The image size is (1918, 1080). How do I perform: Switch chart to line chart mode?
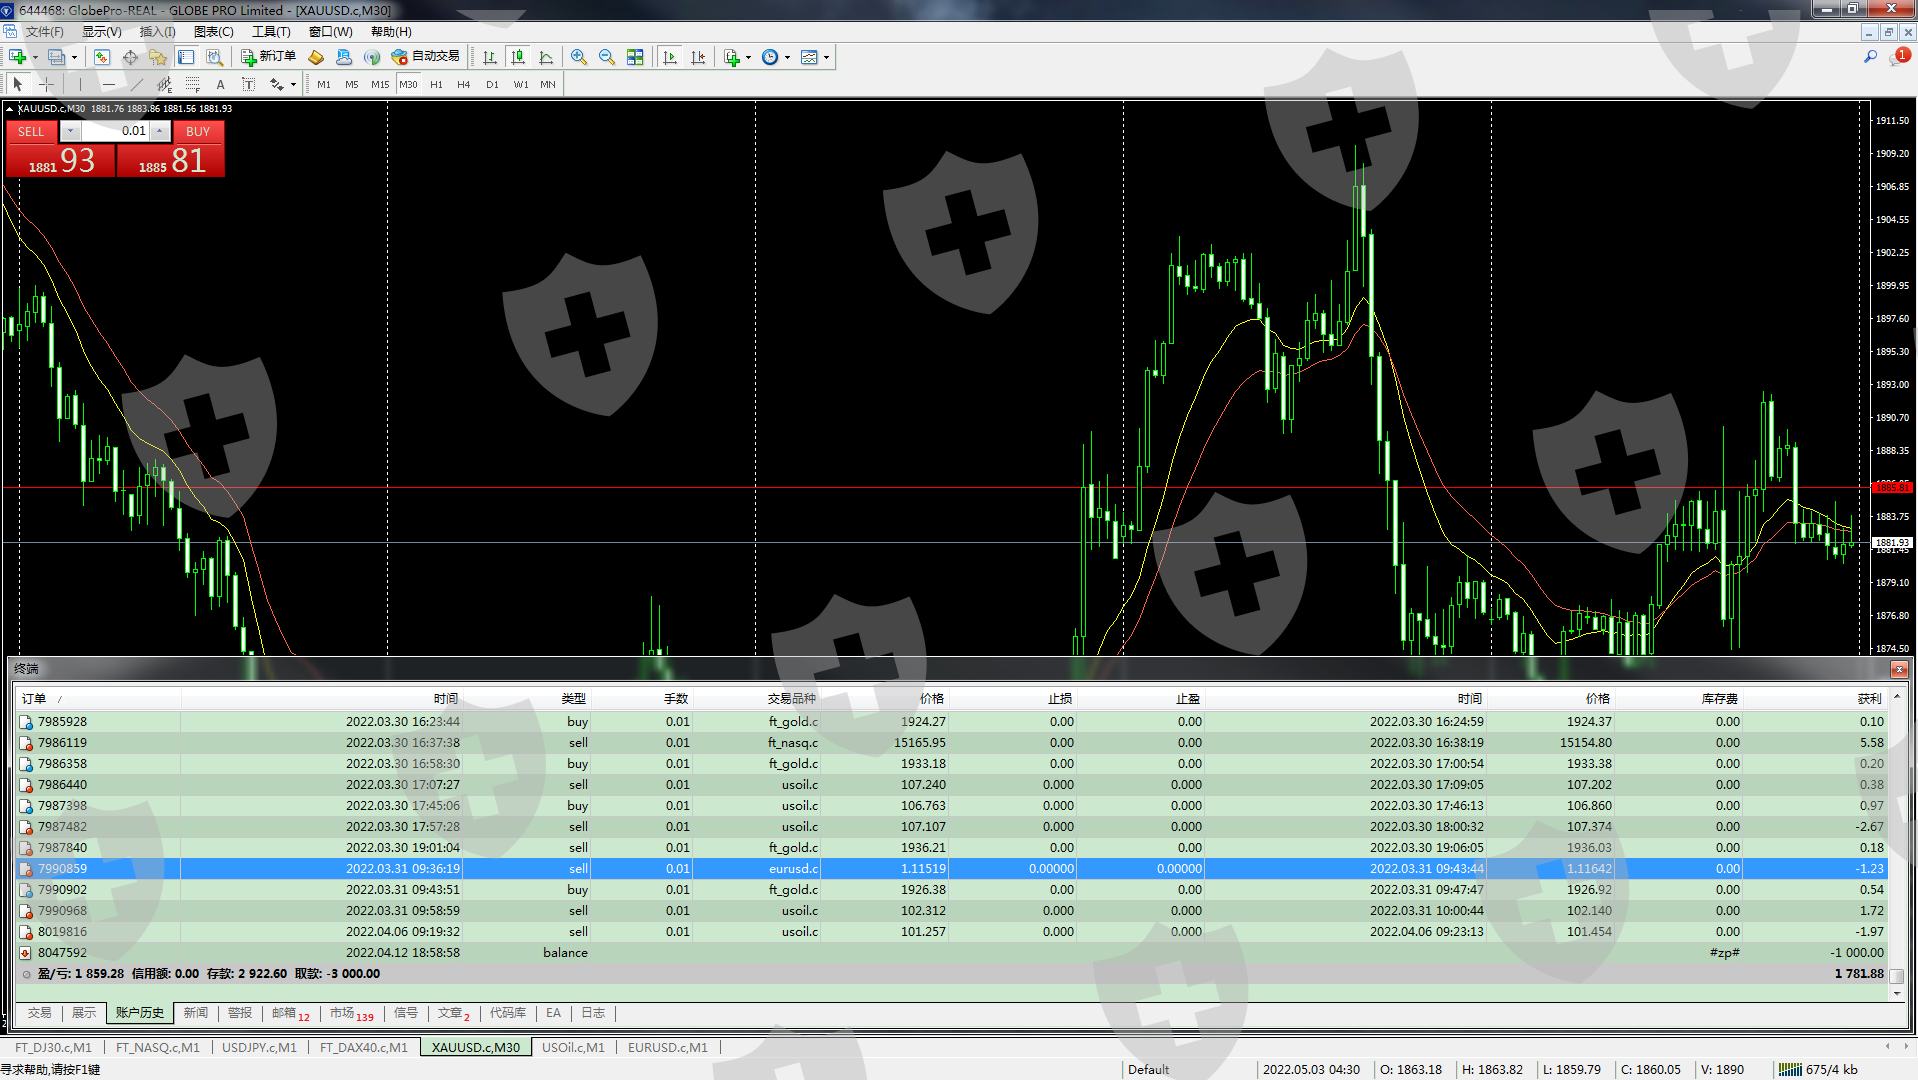pyautogui.click(x=546, y=57)
